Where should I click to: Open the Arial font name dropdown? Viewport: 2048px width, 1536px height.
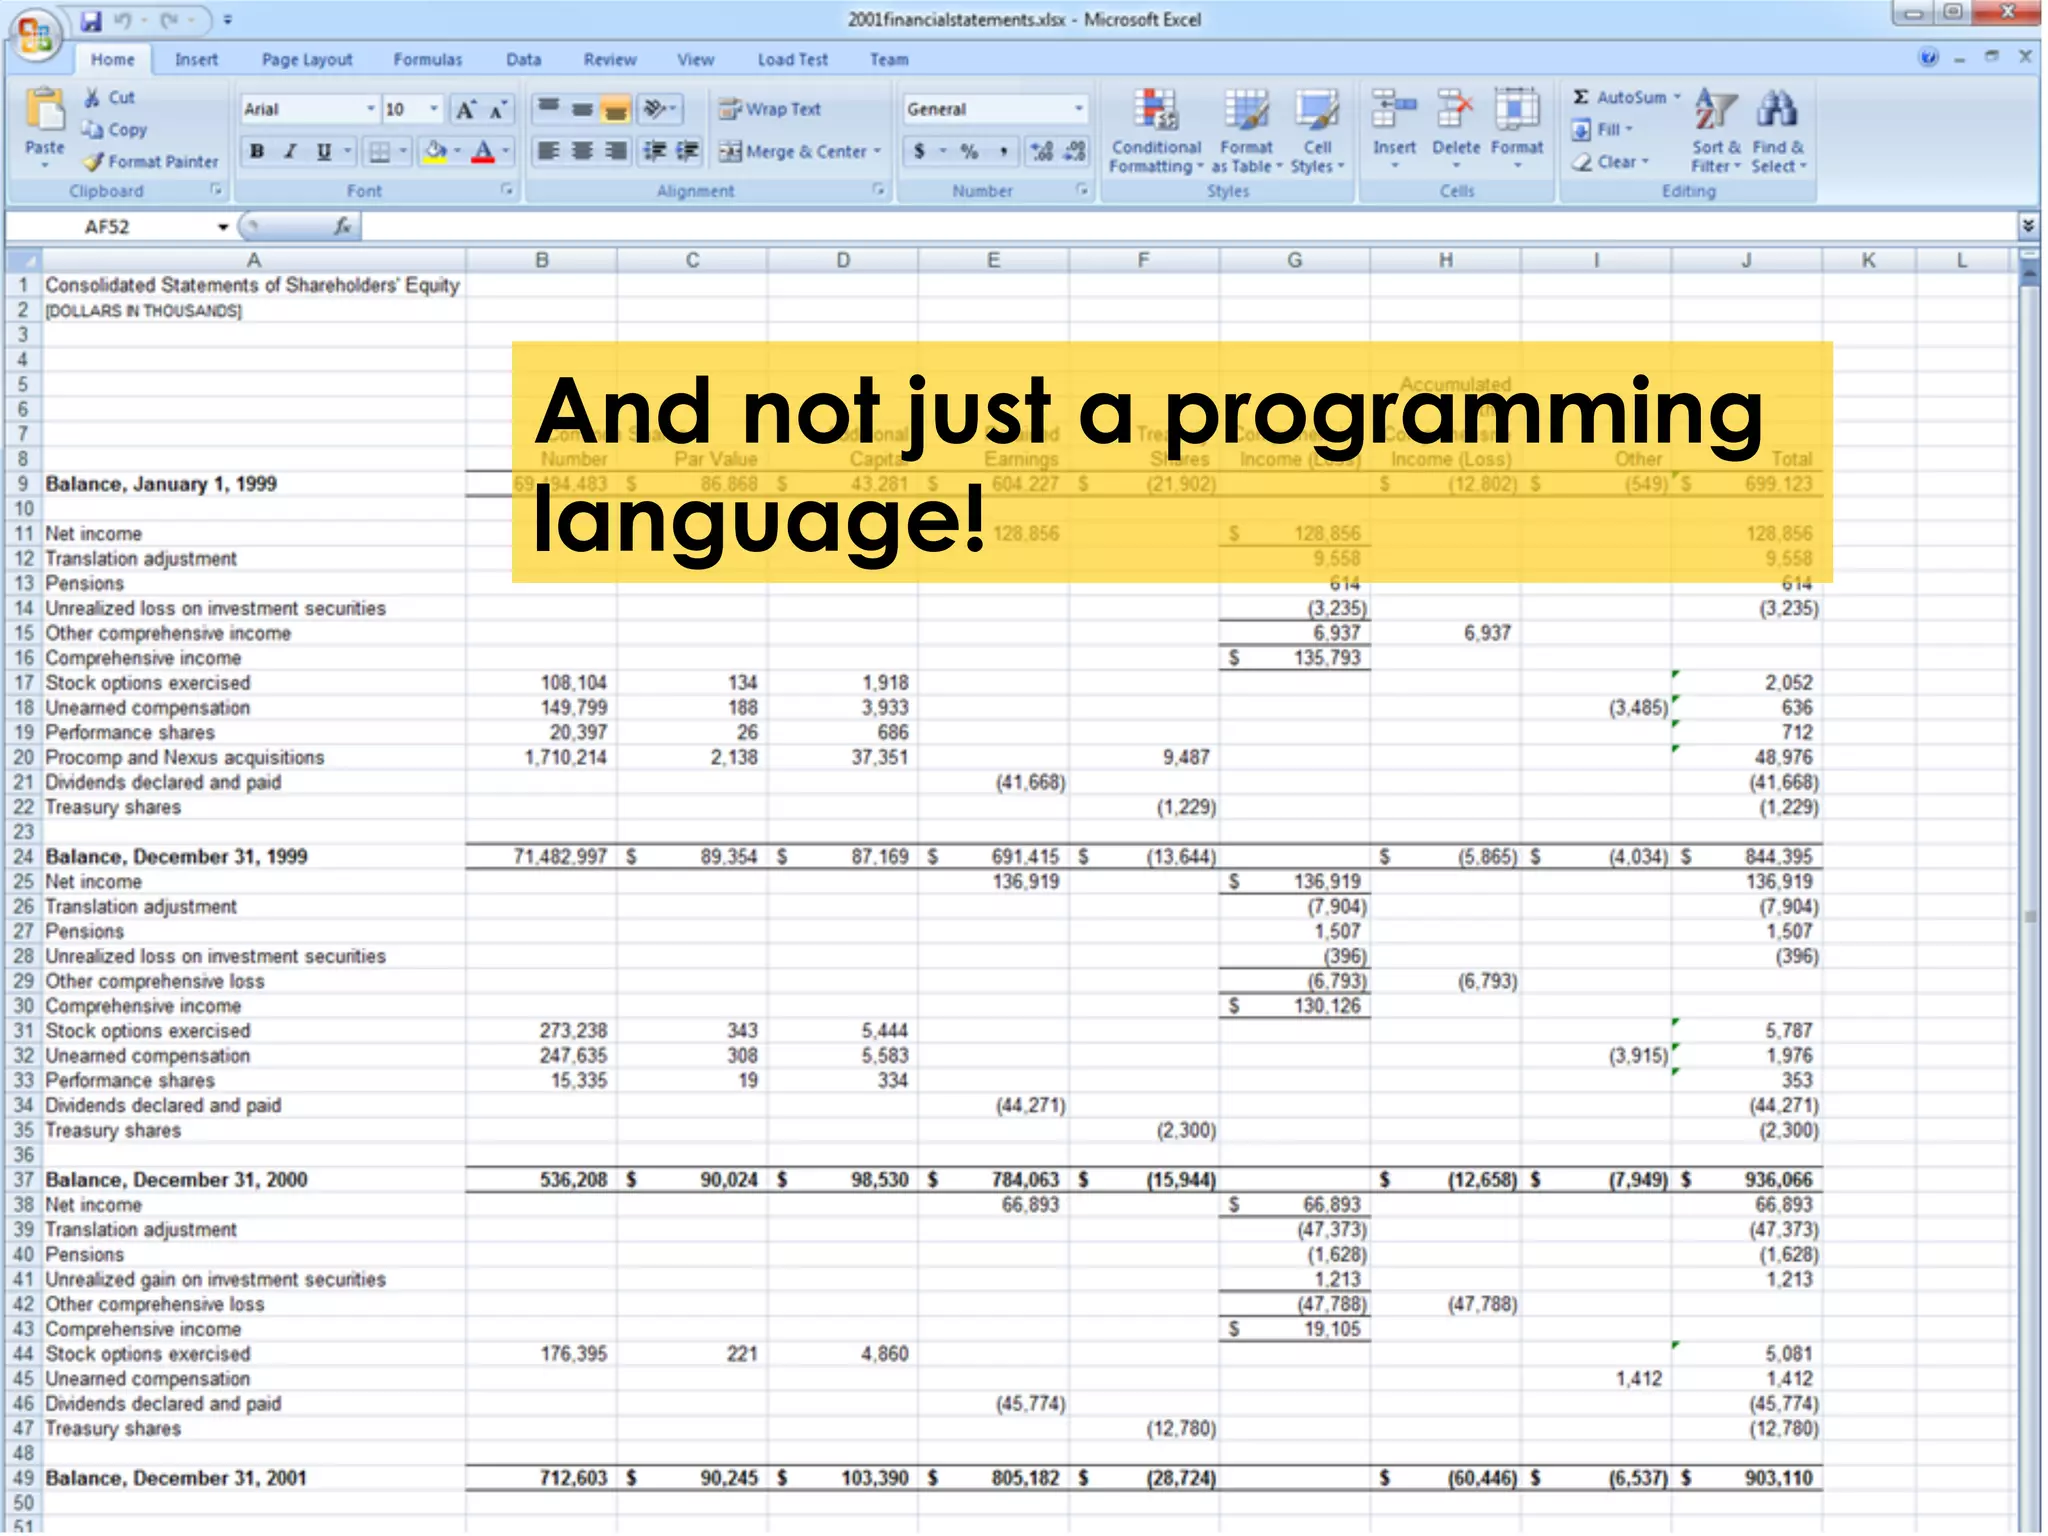[x=370, y=109]
